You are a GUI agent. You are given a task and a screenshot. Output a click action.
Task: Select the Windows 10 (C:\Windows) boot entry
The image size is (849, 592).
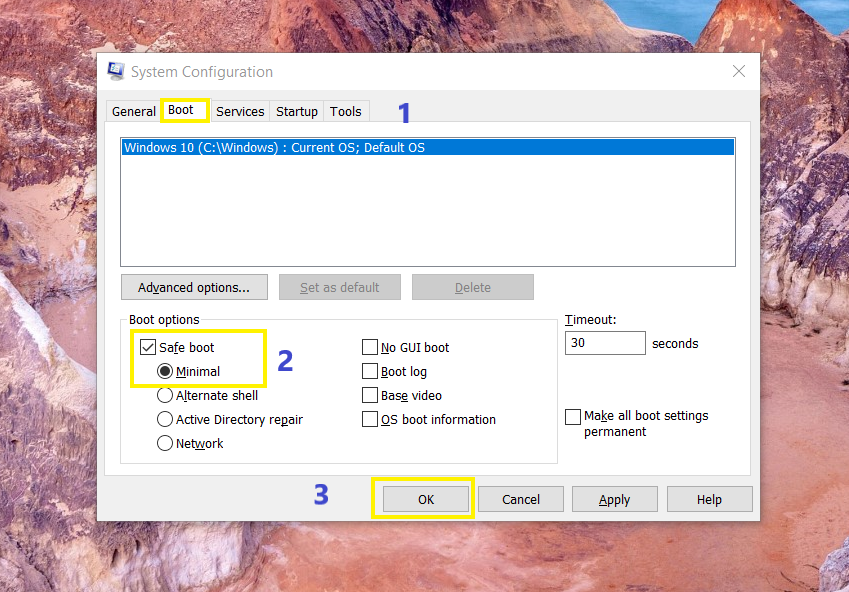pyautogui.click(x=428, y=147)
